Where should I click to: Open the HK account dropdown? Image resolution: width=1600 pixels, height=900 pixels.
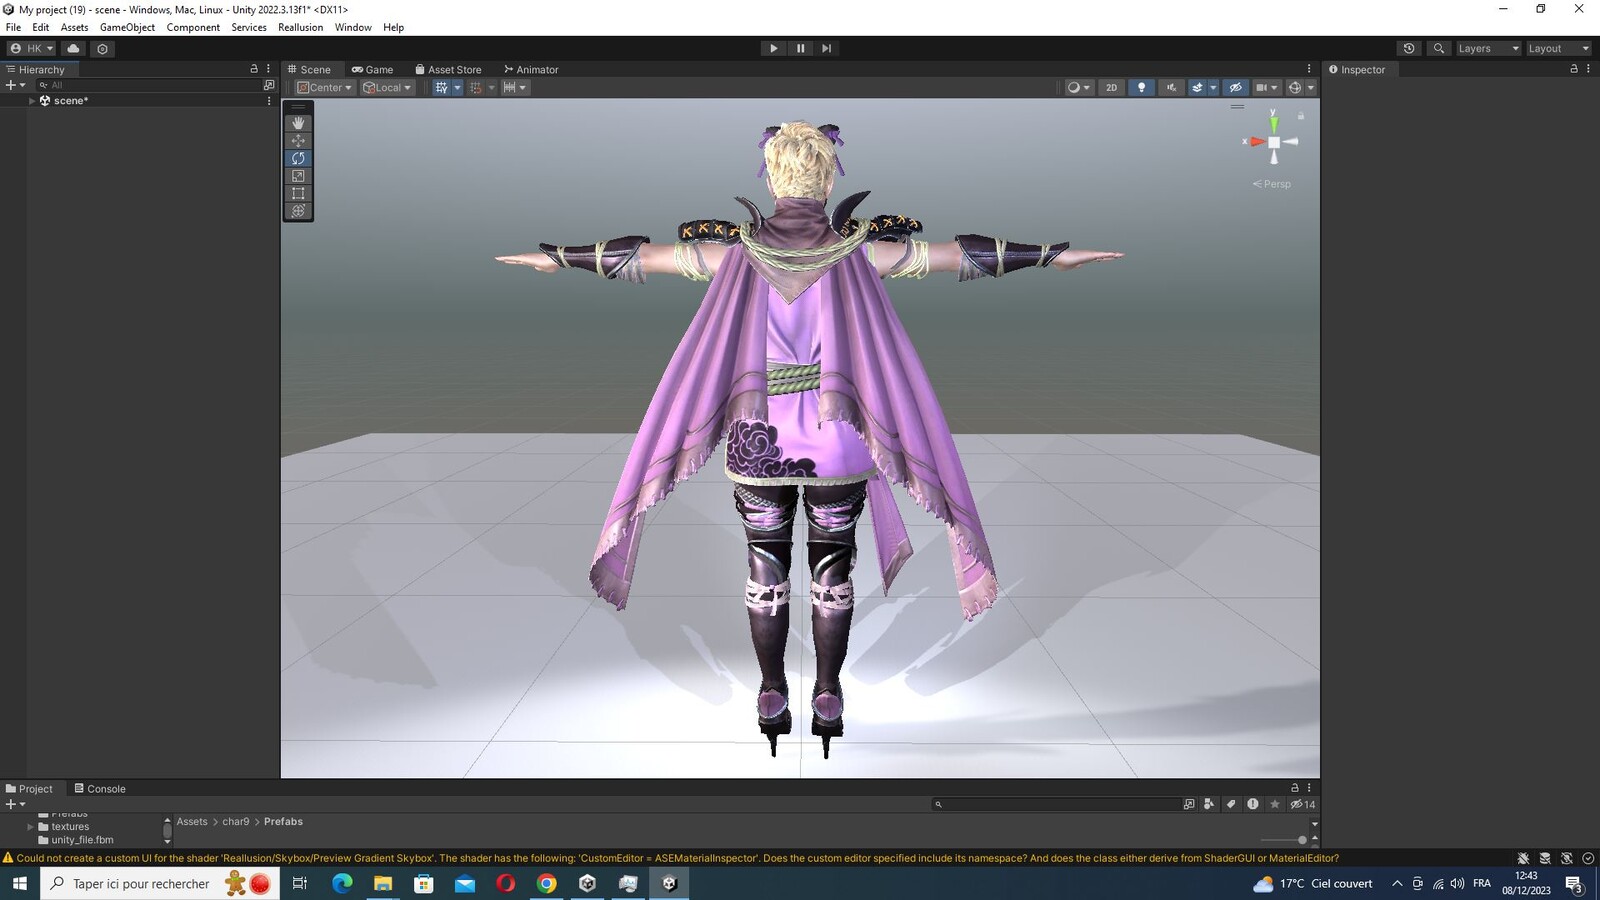tap(31, 48)
